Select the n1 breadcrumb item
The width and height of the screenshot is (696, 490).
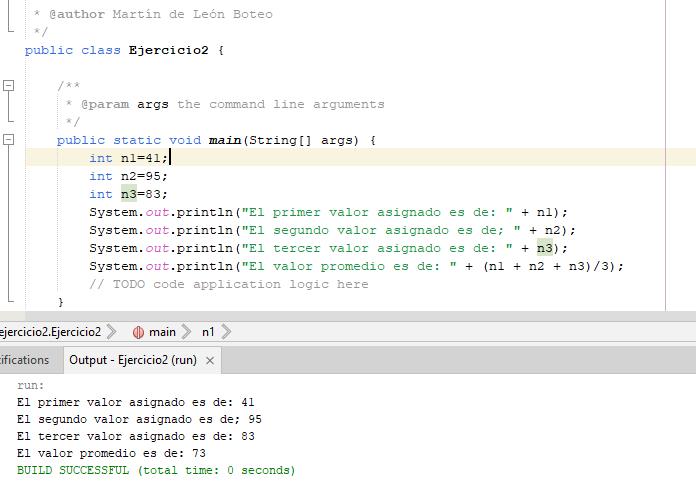(x=208, y=332)
